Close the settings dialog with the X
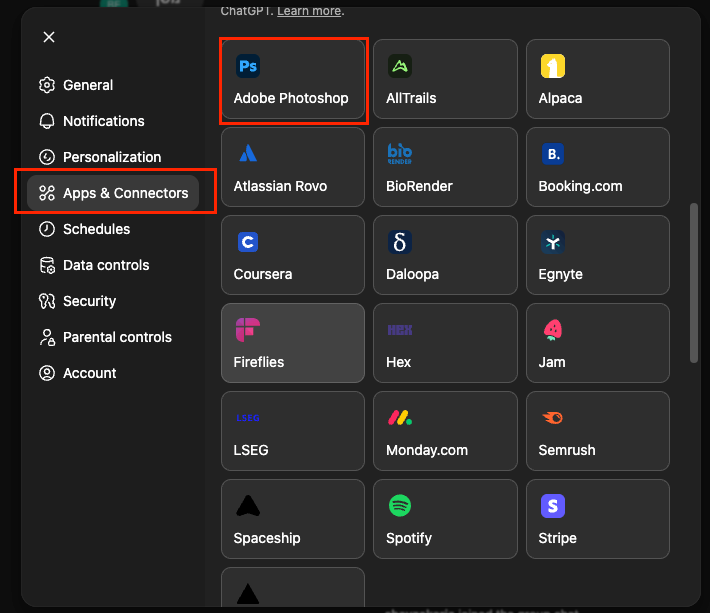This screenshot has width=710, height=613. coord(49,37)
